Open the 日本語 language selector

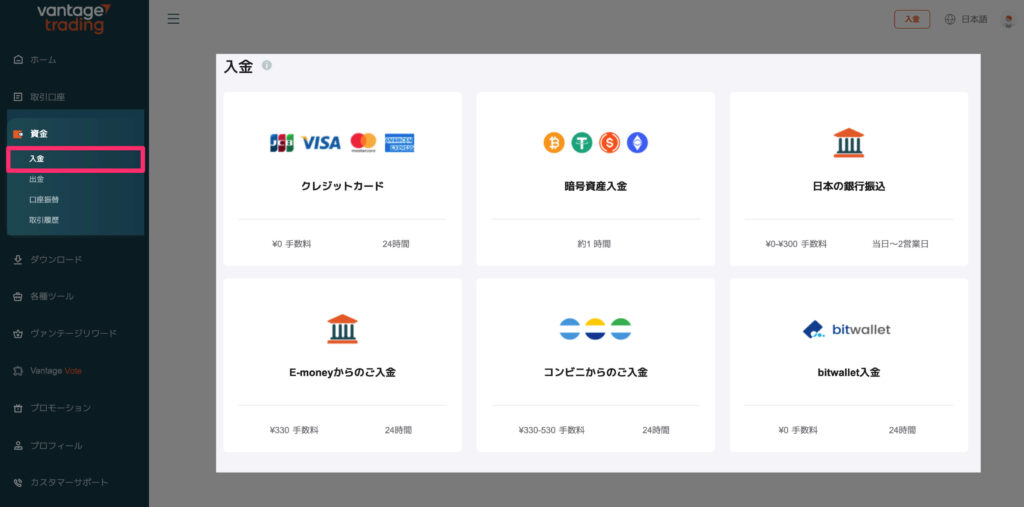[974, 20]
